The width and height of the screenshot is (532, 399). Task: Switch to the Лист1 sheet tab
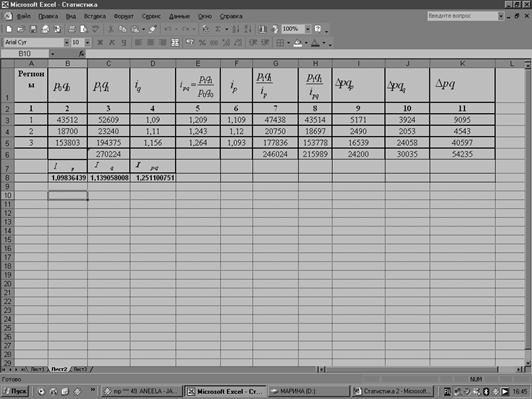[x=37, y=369]
